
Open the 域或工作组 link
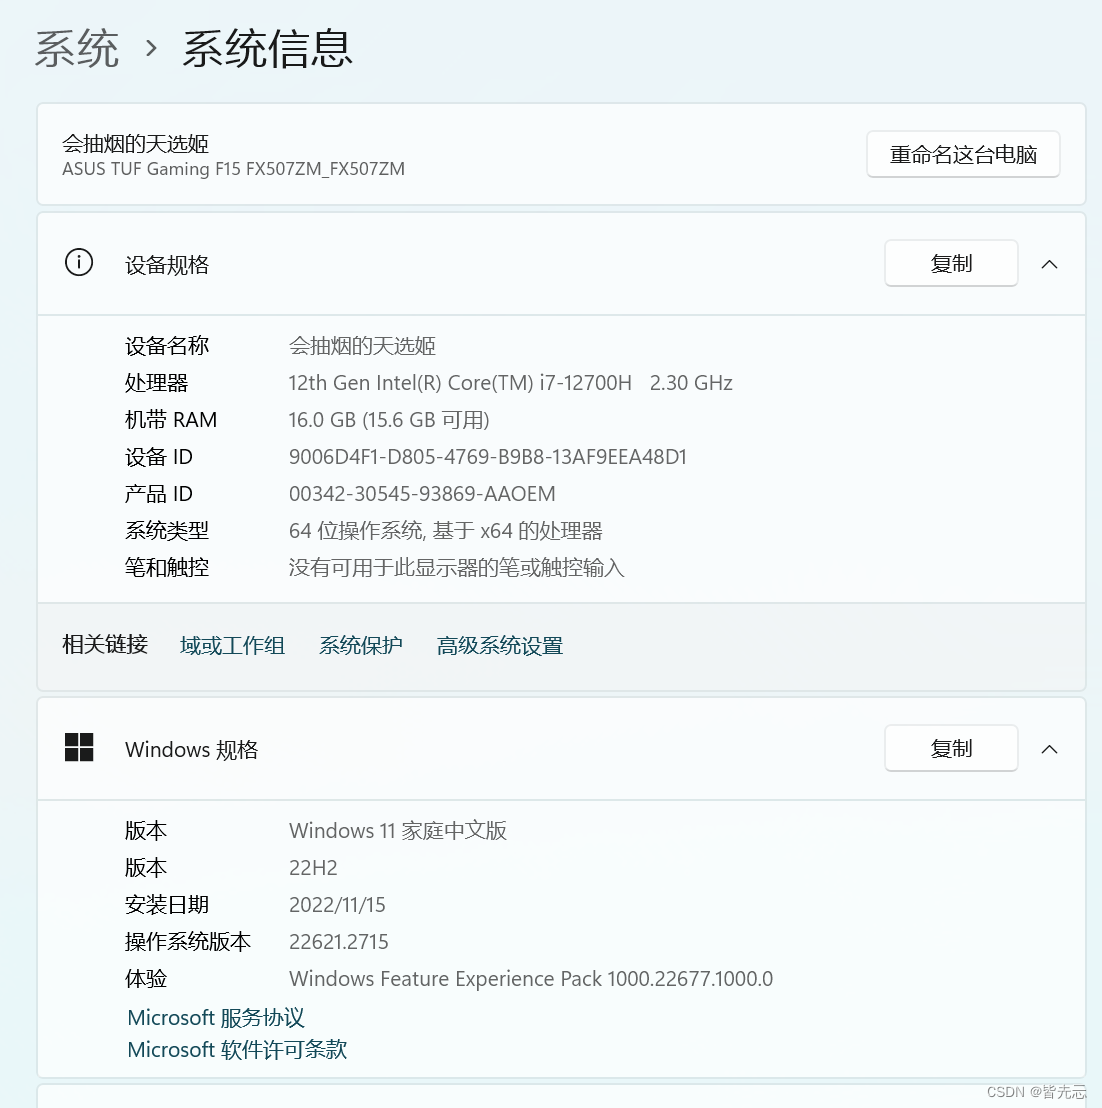[x=232, y=645]
